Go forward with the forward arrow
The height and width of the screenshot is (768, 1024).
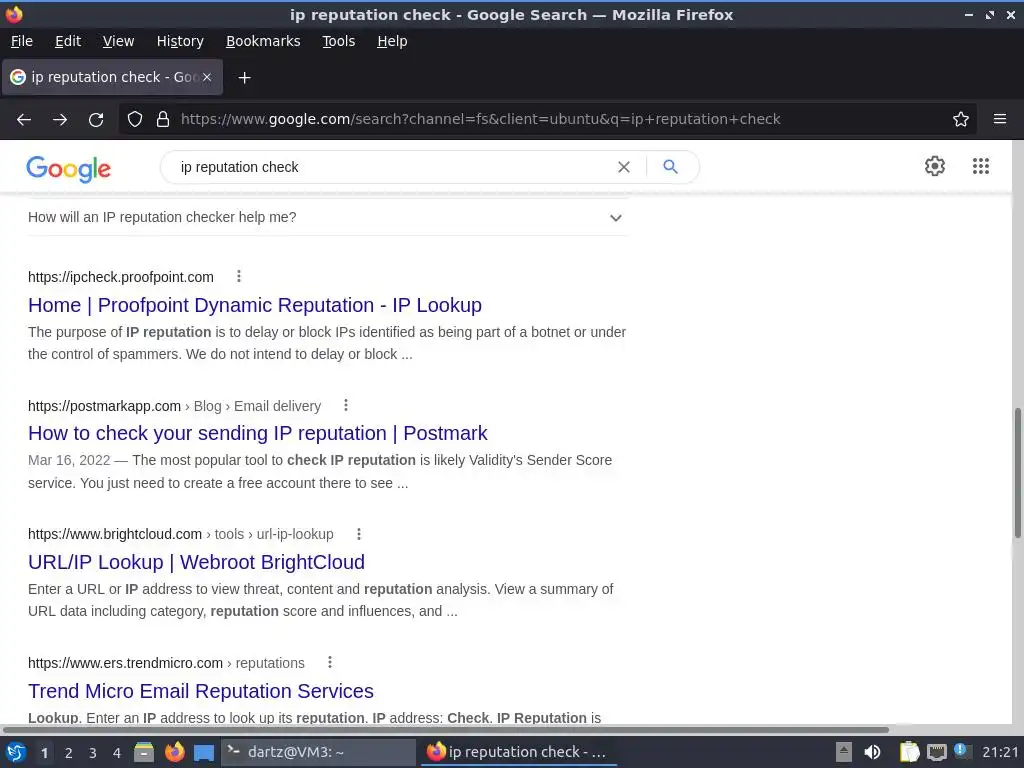point(60,120)
